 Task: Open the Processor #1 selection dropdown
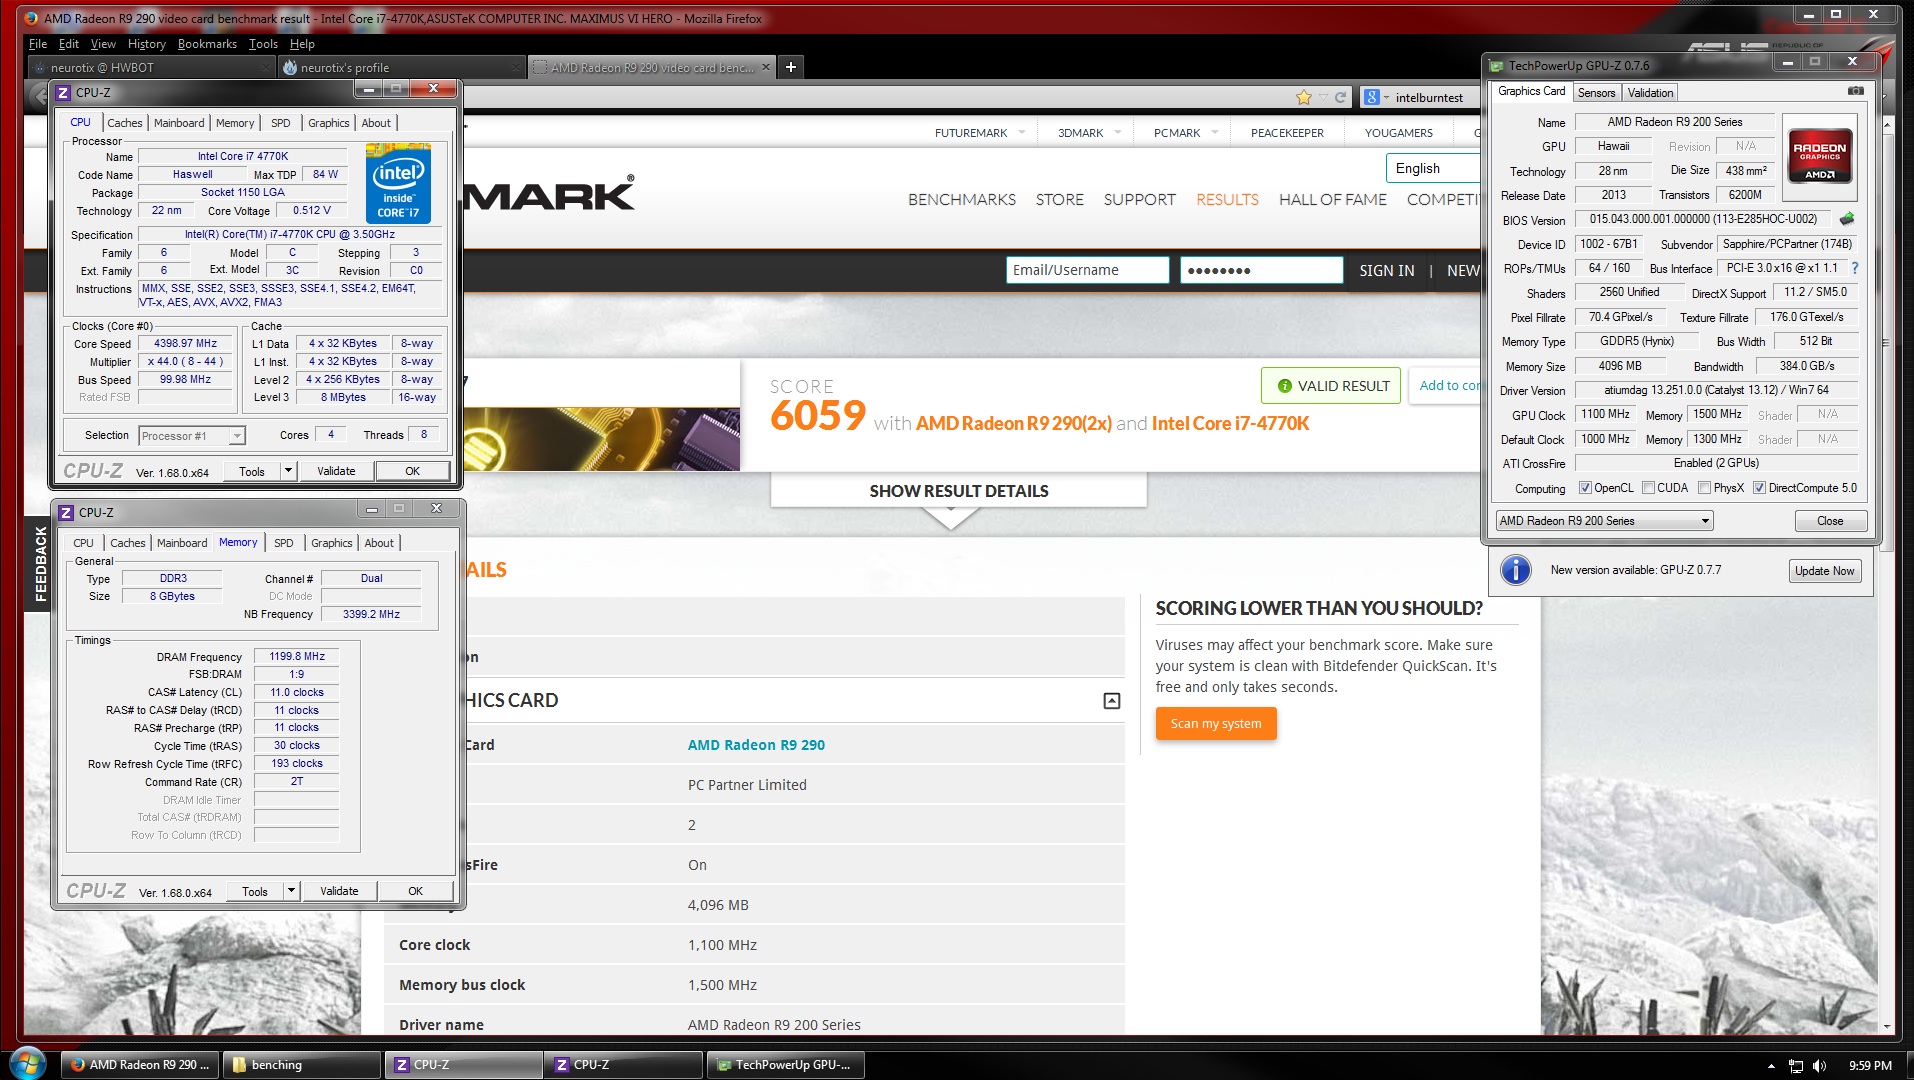coord(192,436)
